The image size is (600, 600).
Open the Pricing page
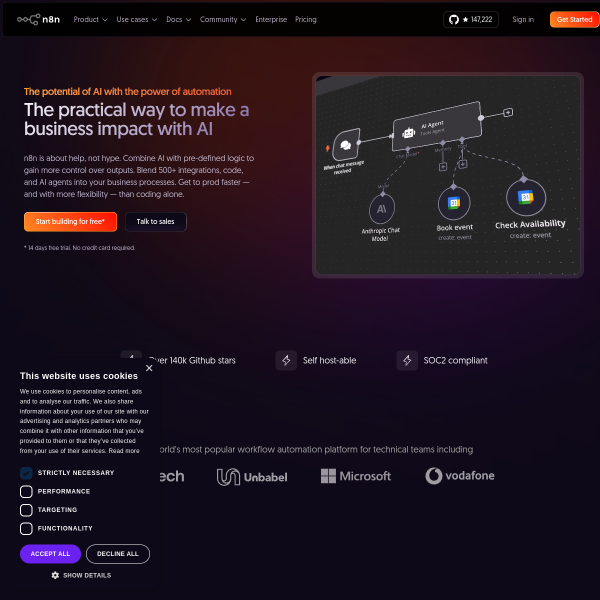pos(305,20)
